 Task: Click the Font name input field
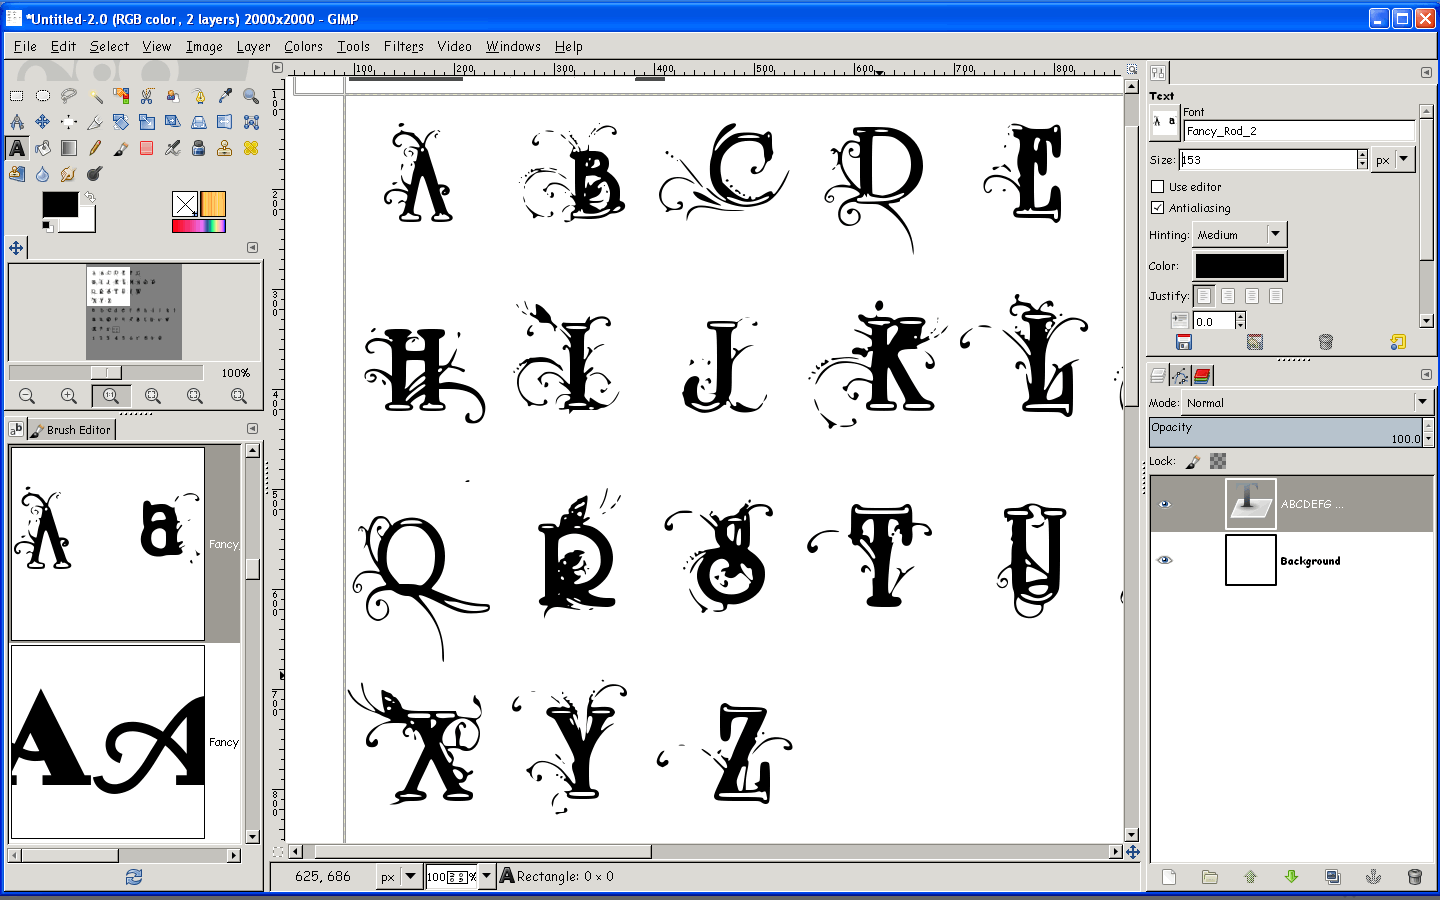[x=1299, y=131]
